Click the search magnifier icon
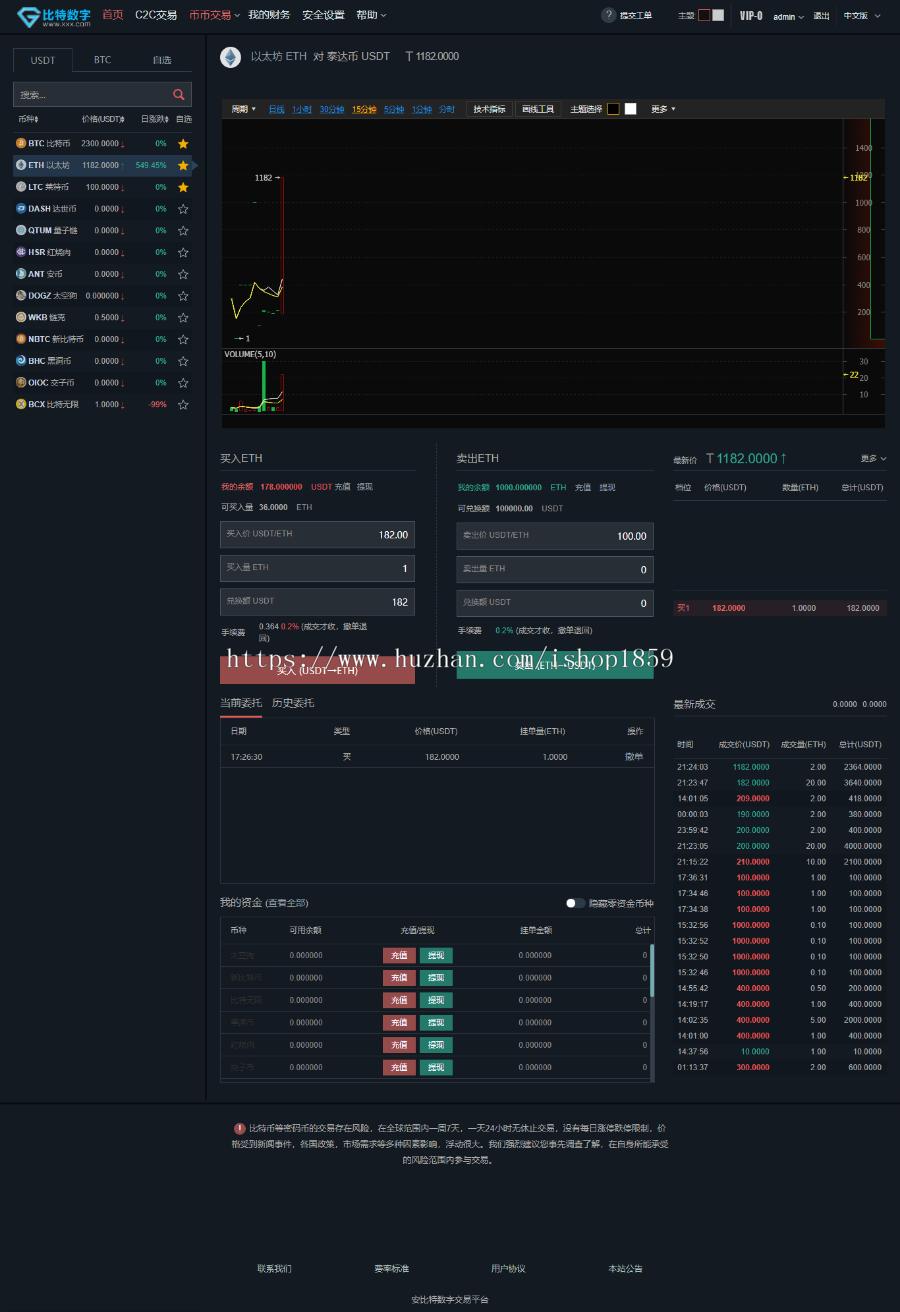The height and width of the screenshot is (1312, 900). [x=179, y=95]
